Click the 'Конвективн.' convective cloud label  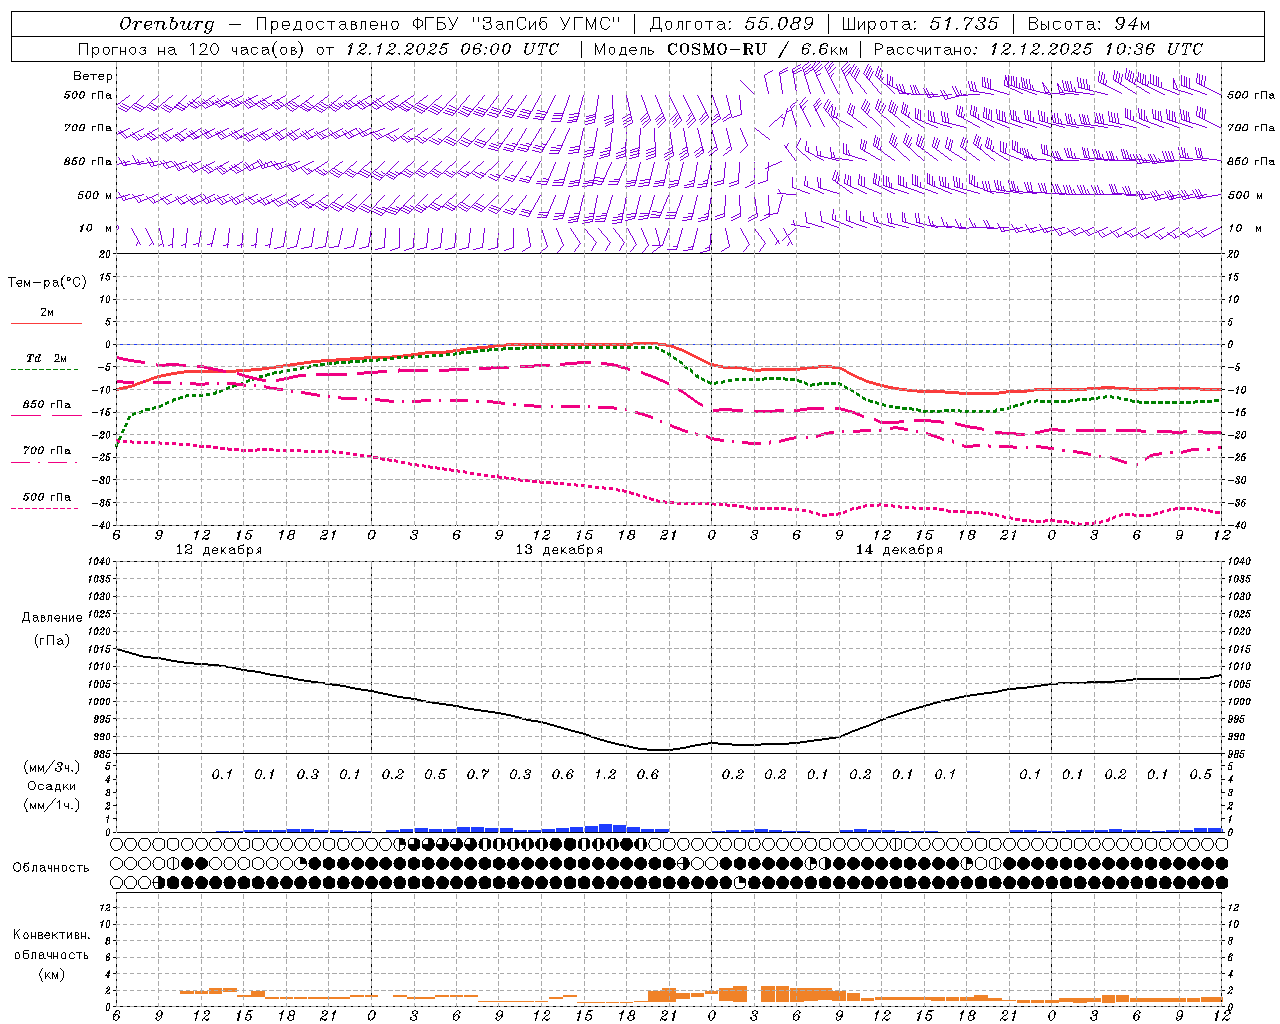pos(52,935)
